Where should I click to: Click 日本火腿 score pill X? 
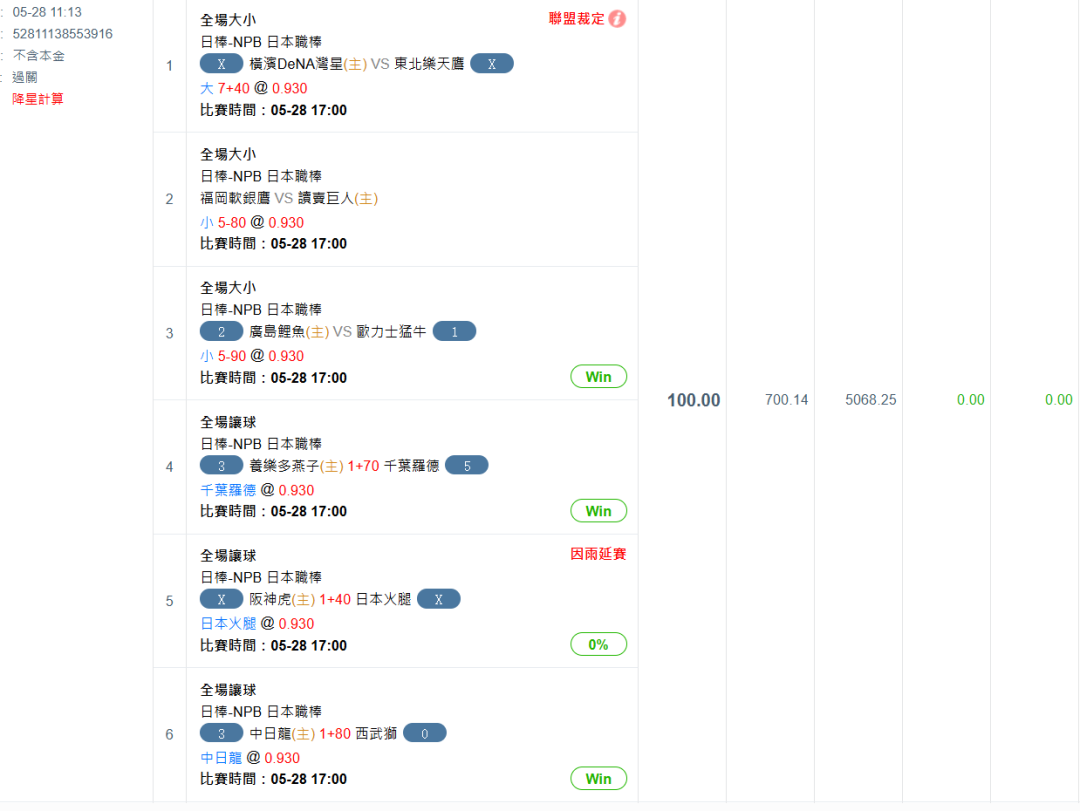pos(438,600)
